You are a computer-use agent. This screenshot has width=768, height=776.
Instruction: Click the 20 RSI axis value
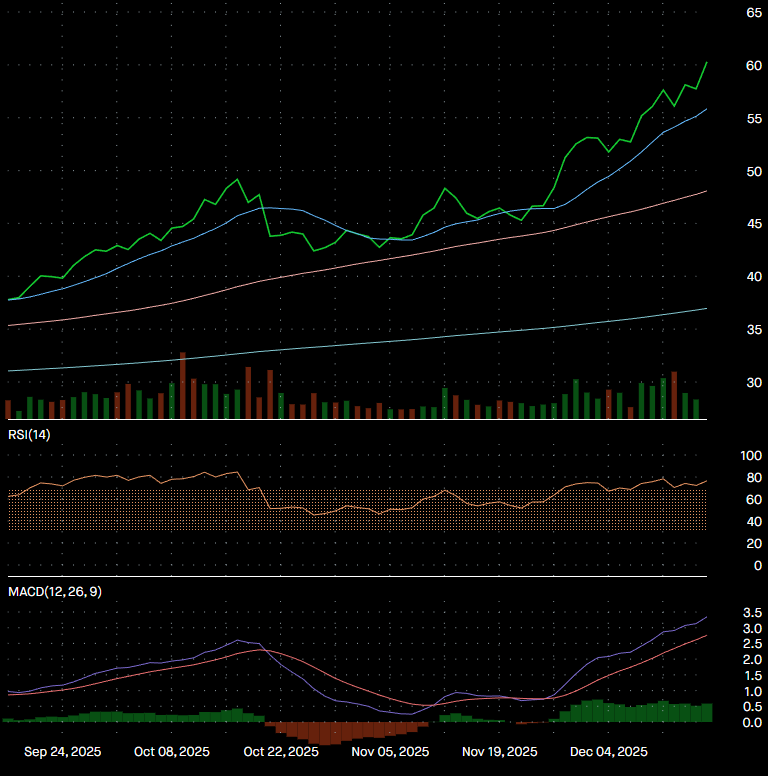[754, 544]
